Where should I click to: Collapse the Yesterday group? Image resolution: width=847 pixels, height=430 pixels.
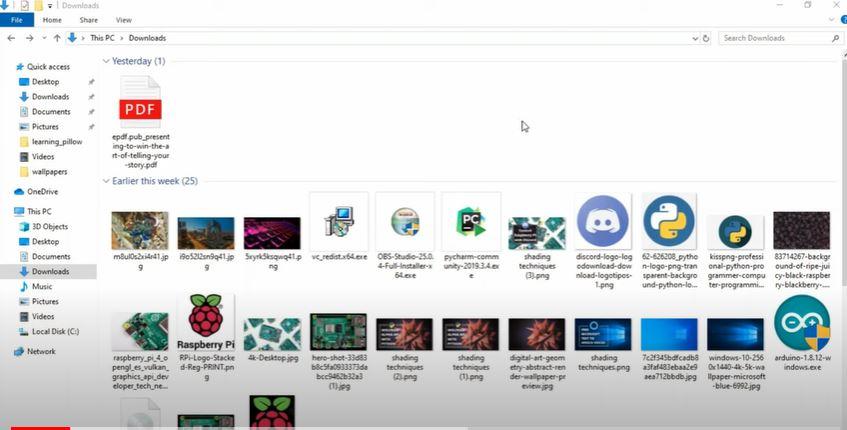(x=106, y=61)
